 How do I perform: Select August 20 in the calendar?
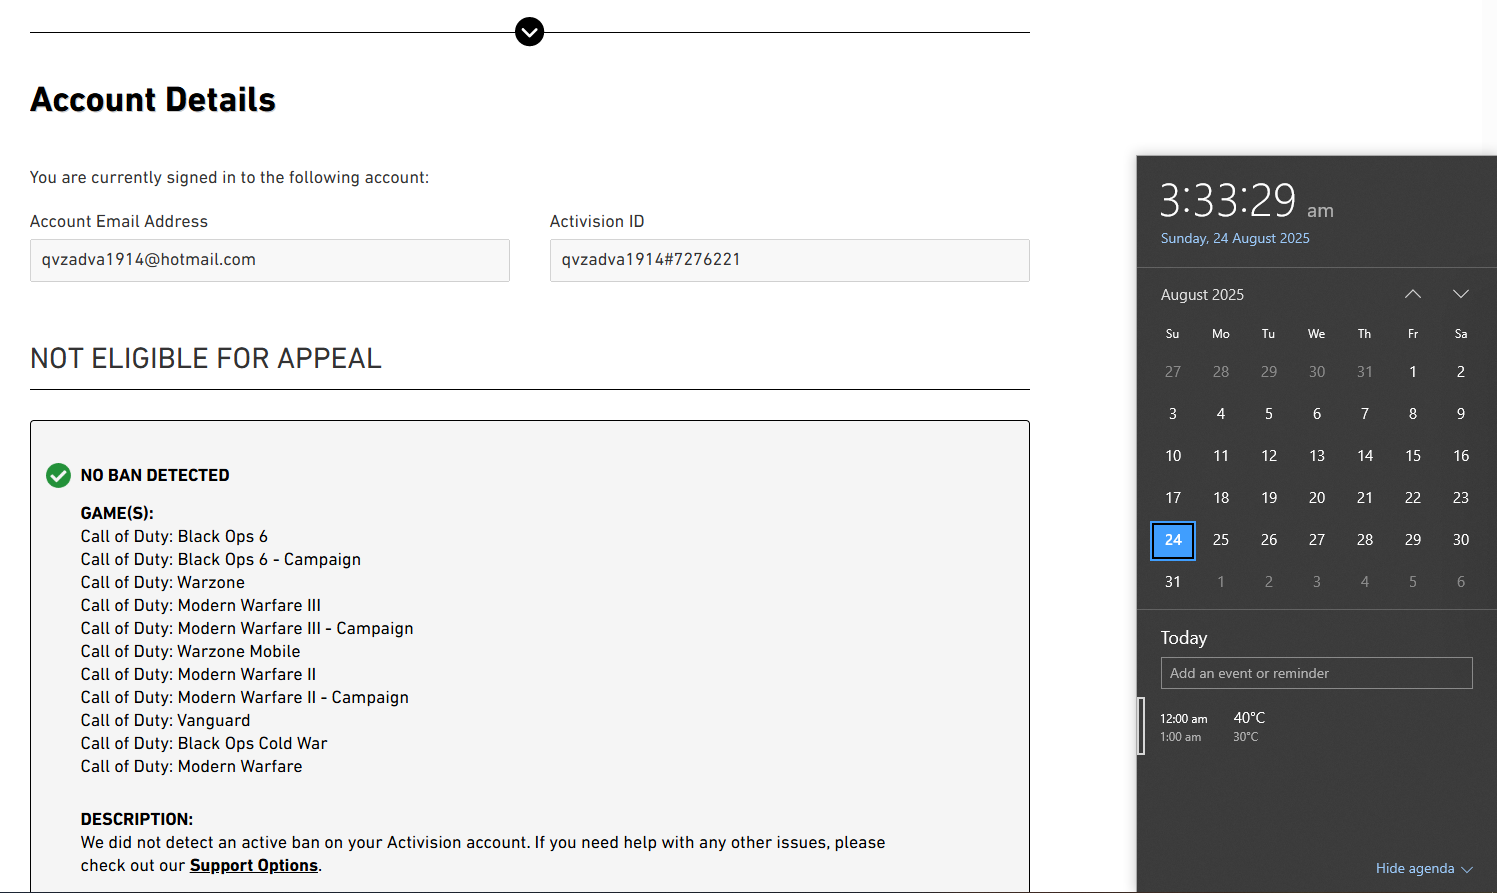tap(1317, 498)
